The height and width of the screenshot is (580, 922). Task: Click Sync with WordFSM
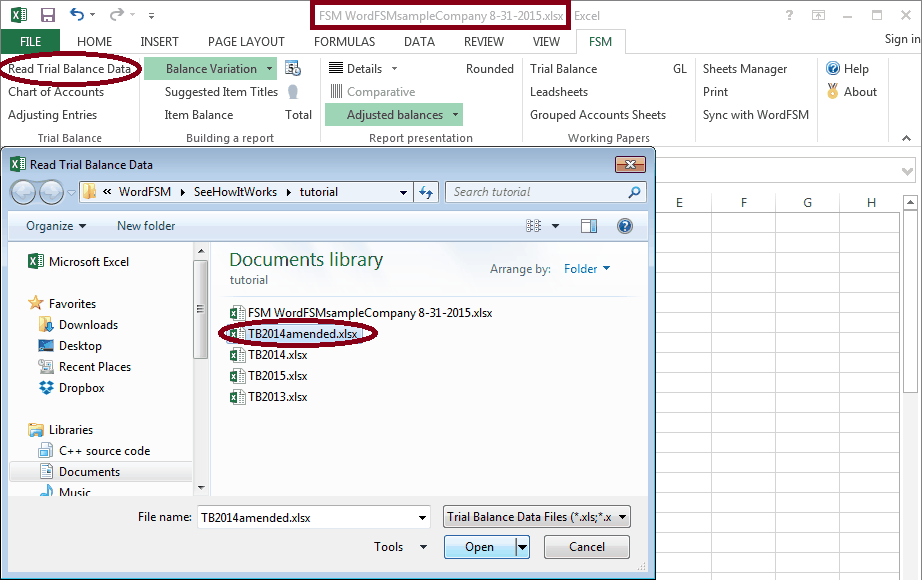pos(756,115)
